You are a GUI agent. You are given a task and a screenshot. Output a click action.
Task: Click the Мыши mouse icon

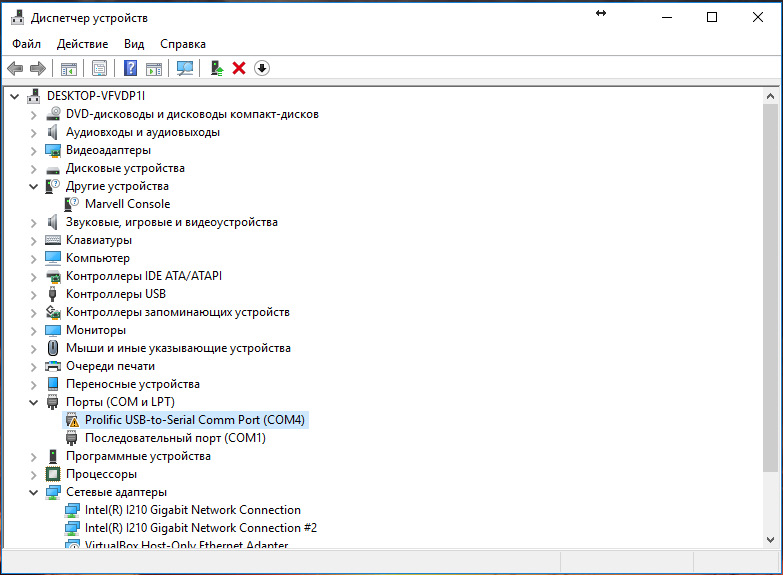pyautogui.click(x=53, y=348)
